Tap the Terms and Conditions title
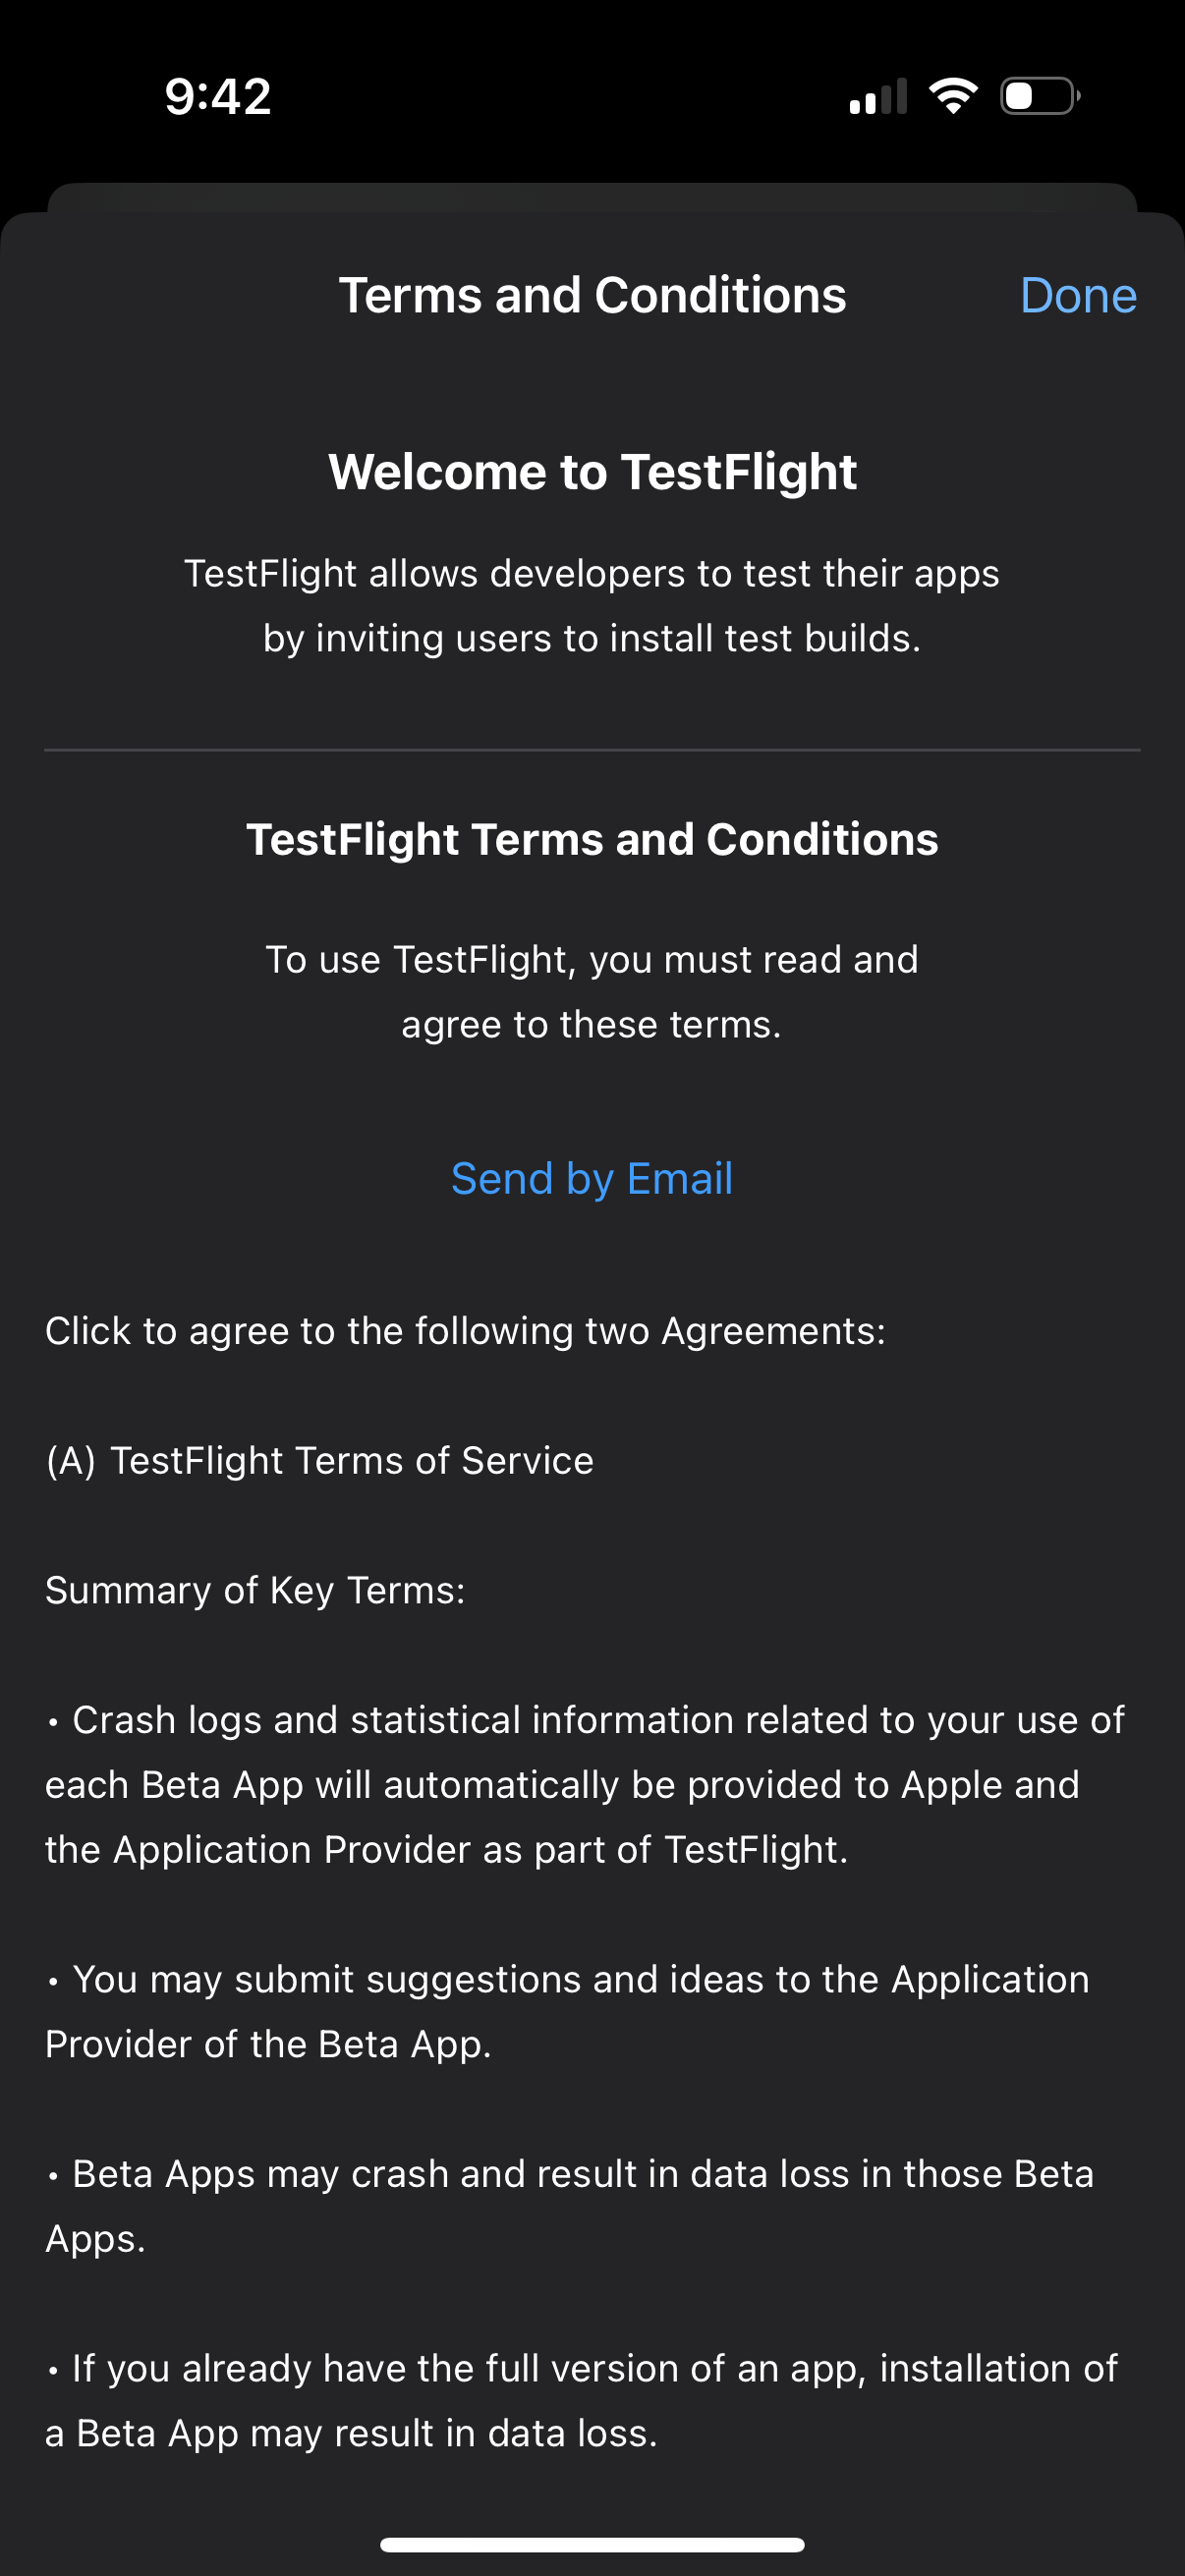The width and height of the screenshot is (1185, 2576). pyautogui.click(x=594, y=295)
